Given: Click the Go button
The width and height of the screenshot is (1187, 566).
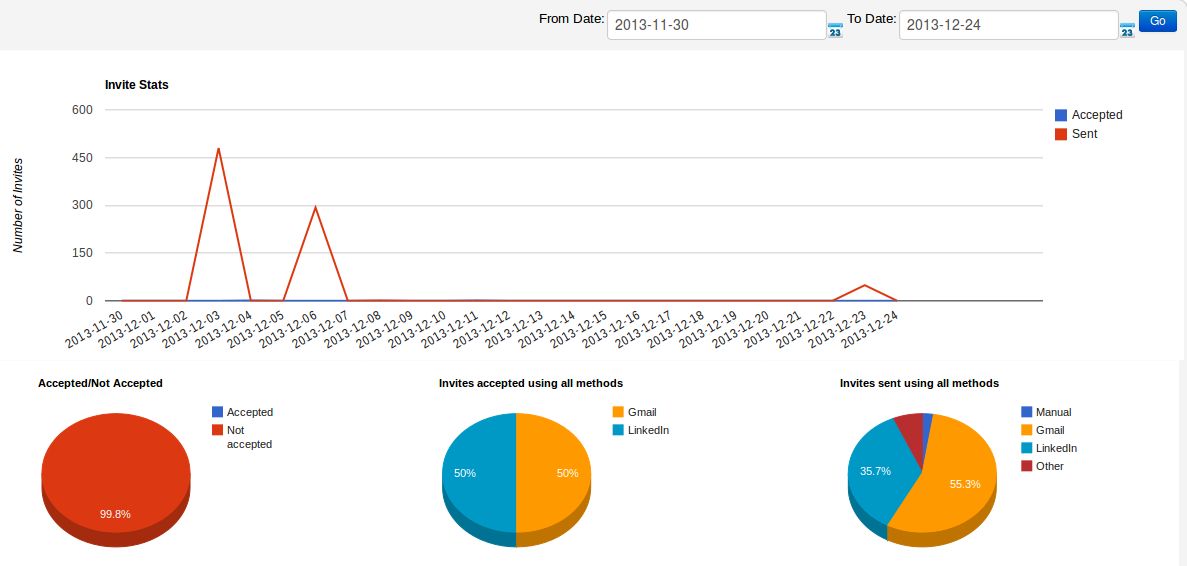Looking at the screenshot, I should coord(1158,21).
